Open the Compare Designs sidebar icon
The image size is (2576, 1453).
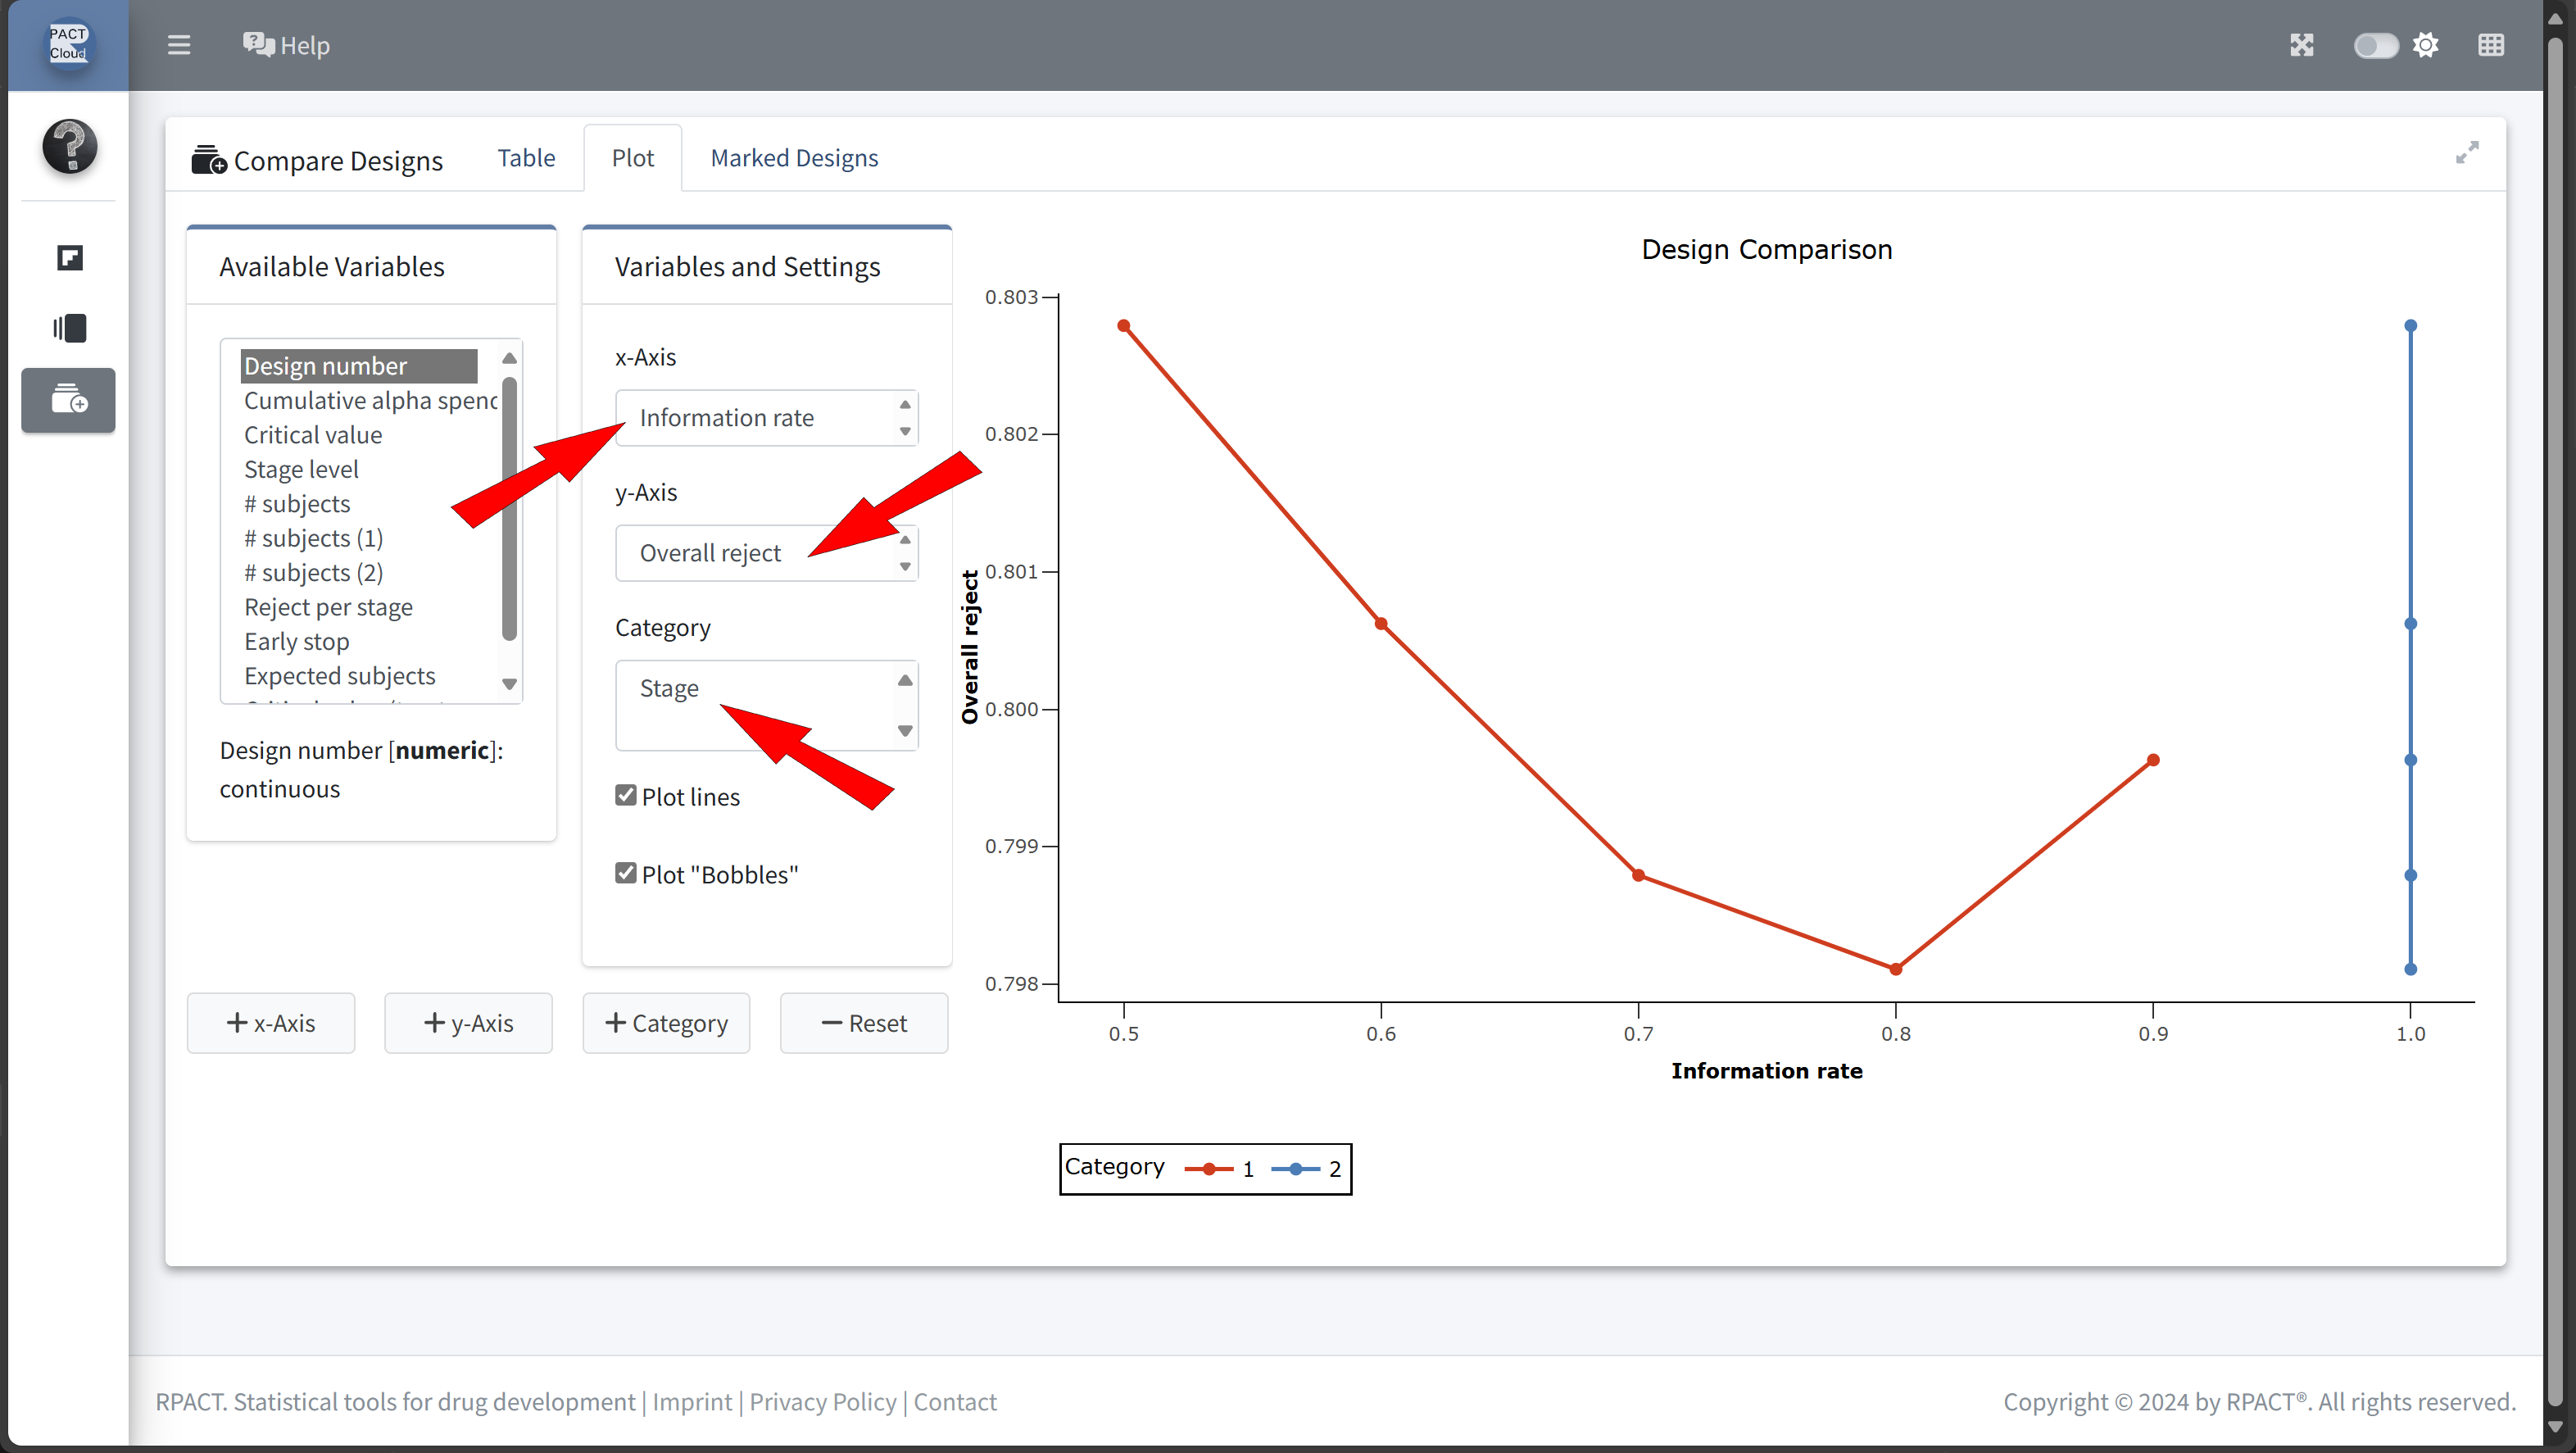(69, 400)
